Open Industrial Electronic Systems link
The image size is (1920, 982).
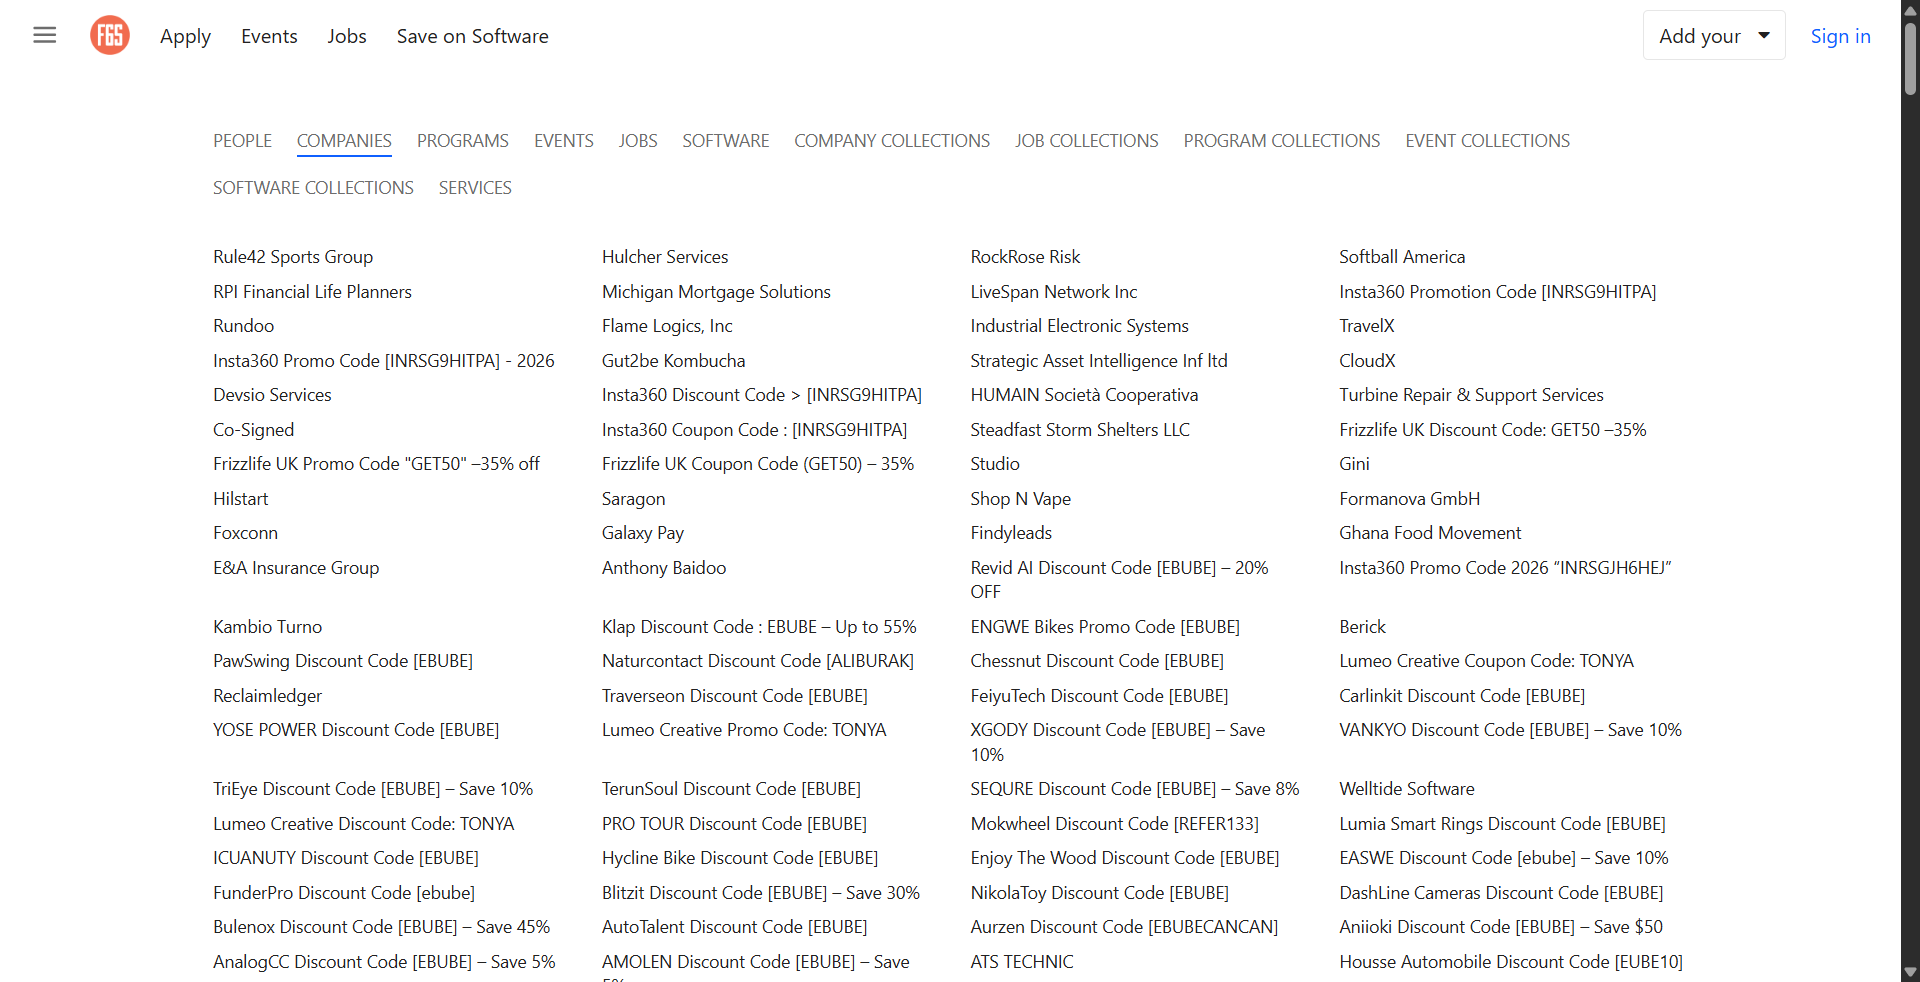click(1080, 326)
